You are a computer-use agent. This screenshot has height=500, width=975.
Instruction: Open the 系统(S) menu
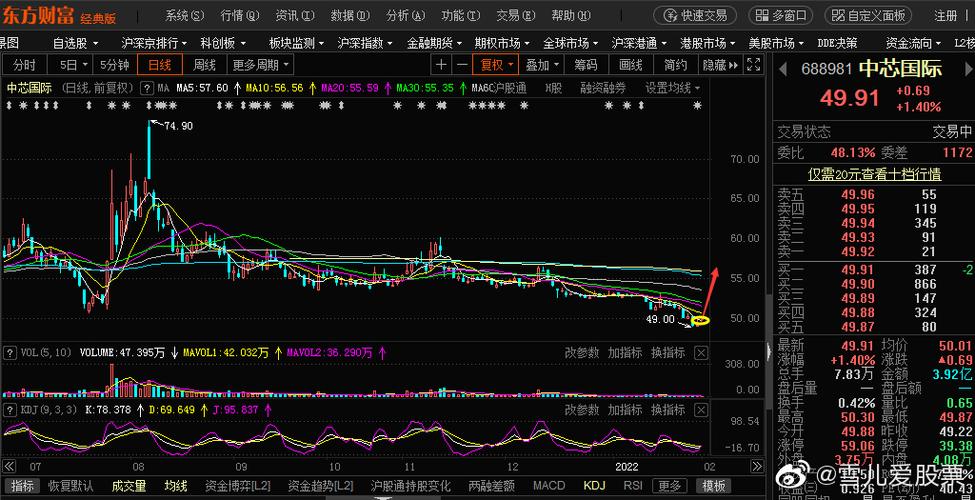[x=185, y=15]
